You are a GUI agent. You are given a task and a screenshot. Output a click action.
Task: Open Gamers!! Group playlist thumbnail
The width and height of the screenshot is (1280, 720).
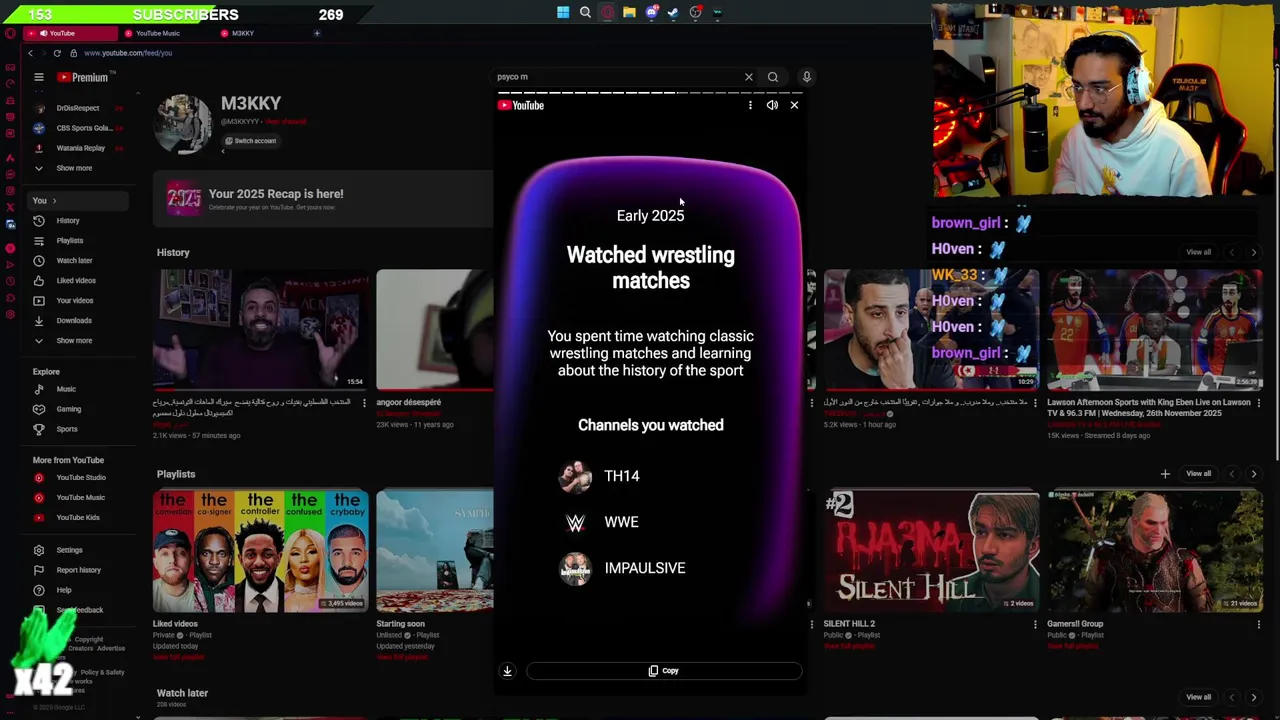pyautogui.click(x=1155, y=550)
